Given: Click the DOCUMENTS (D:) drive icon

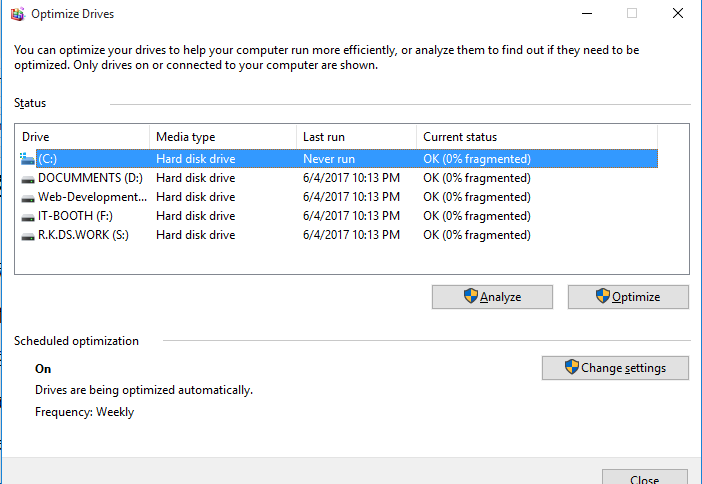Looking at the screenshot, I should click(x=28, y=178).
